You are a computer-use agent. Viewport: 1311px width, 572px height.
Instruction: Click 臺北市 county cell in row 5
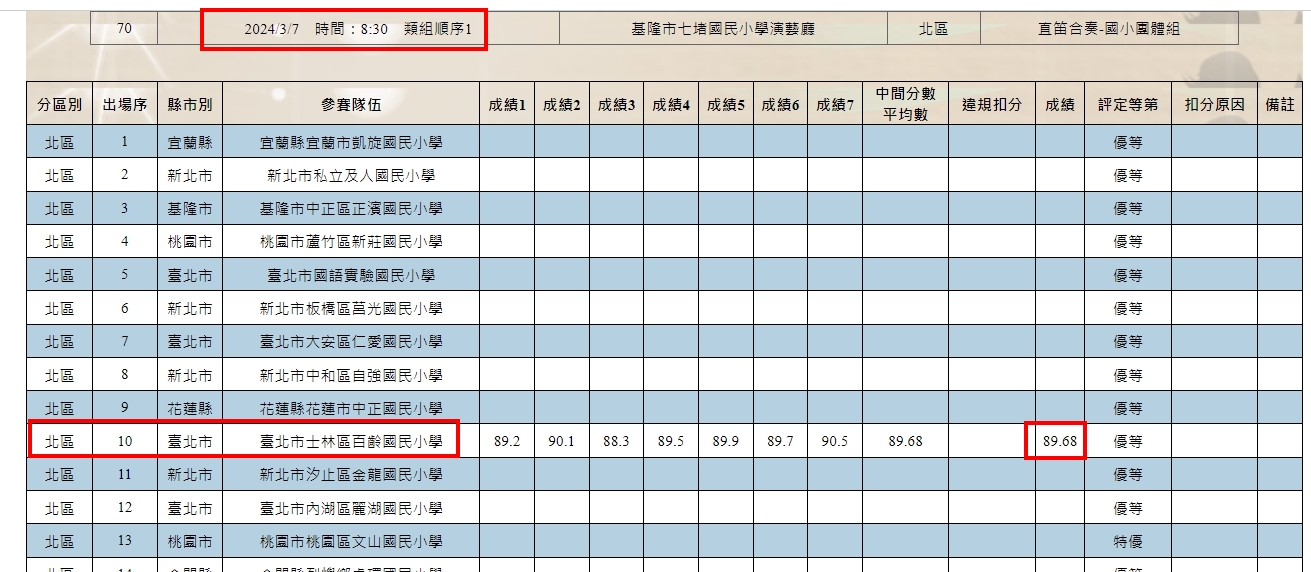coord(190,275)
